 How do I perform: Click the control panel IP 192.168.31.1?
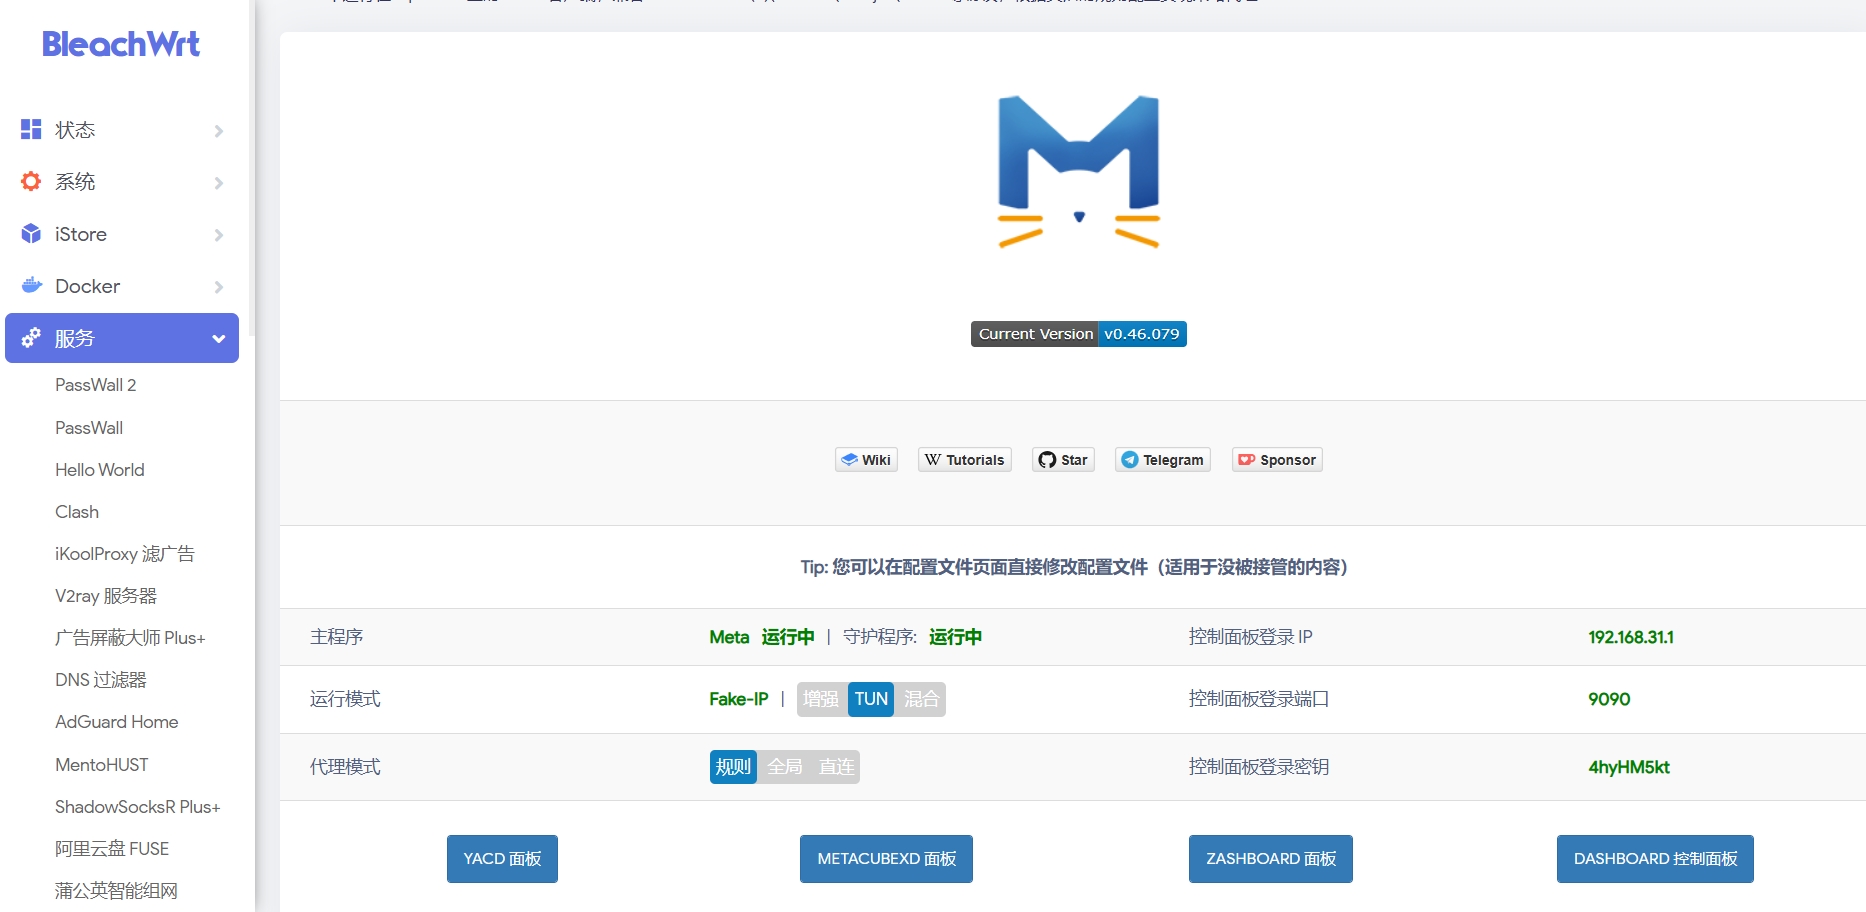click(1631, 637)
